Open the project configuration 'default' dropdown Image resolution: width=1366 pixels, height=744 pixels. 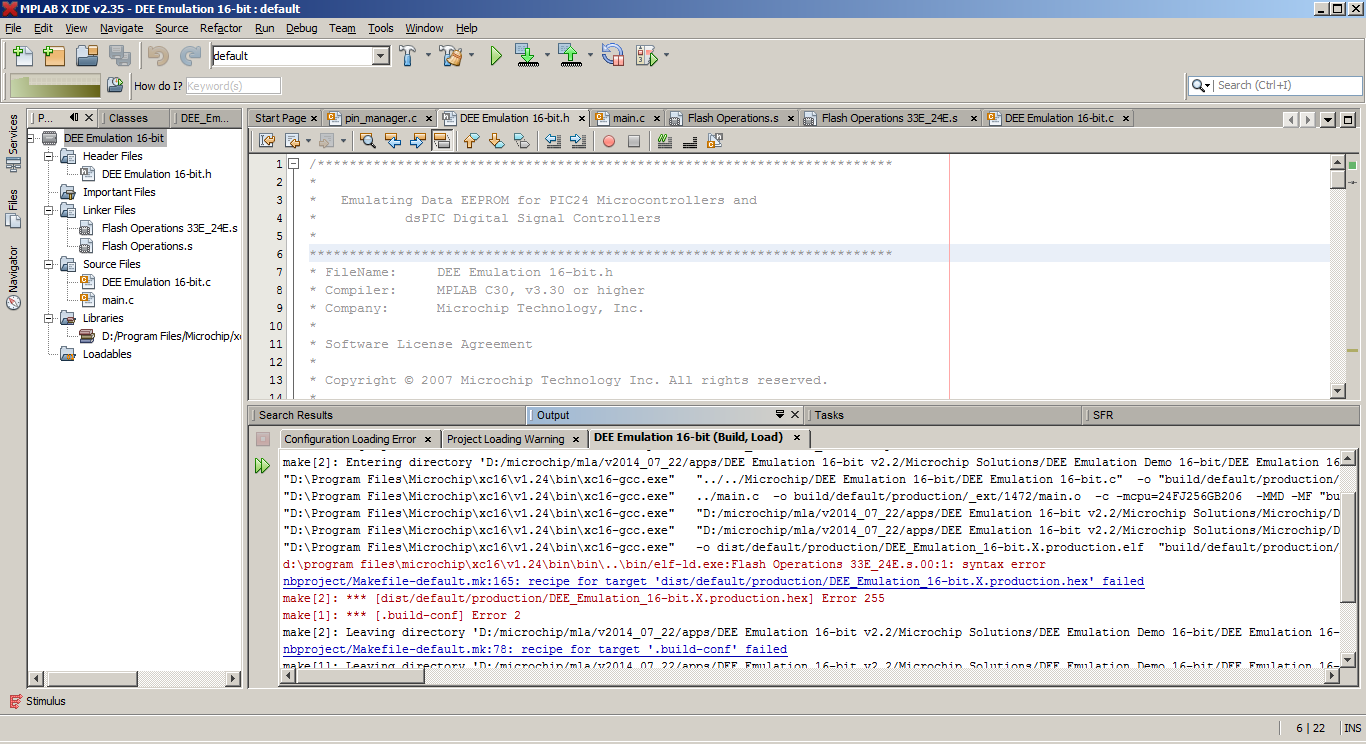coord(380,56)
